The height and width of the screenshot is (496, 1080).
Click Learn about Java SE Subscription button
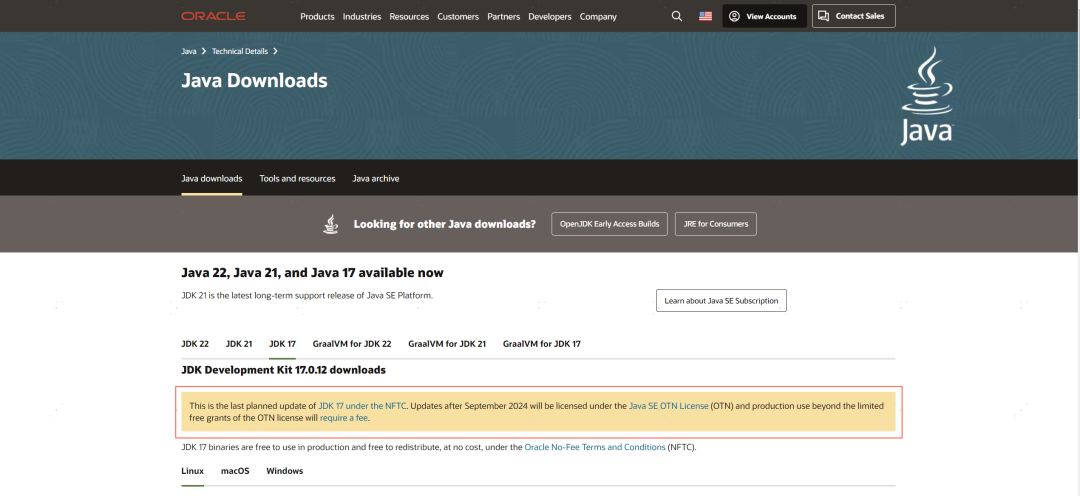(x=721, y=300)
